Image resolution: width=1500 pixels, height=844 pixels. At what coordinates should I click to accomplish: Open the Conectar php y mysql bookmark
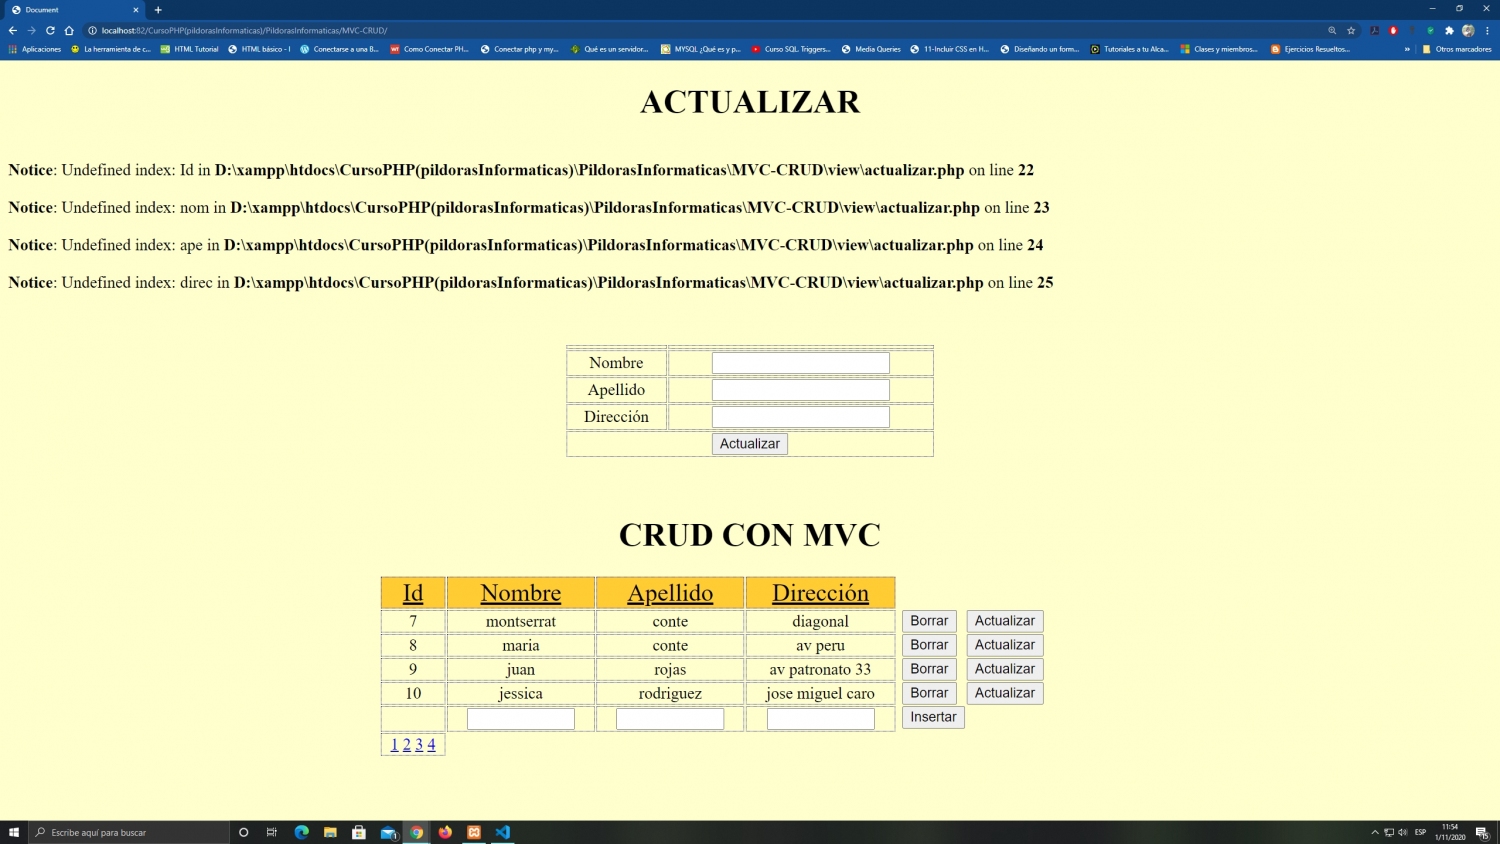click(x=520, y=49)
